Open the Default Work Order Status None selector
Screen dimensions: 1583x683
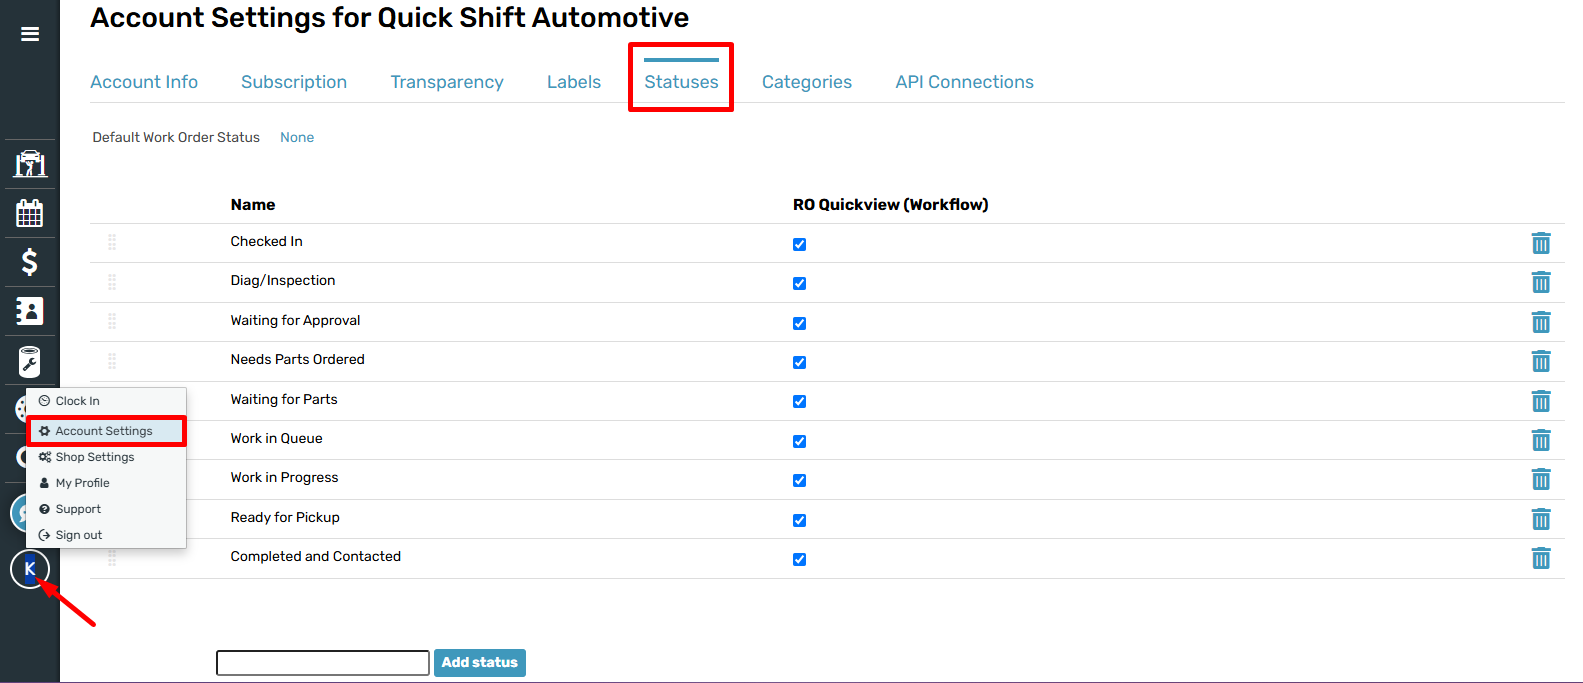coord(297,137)
